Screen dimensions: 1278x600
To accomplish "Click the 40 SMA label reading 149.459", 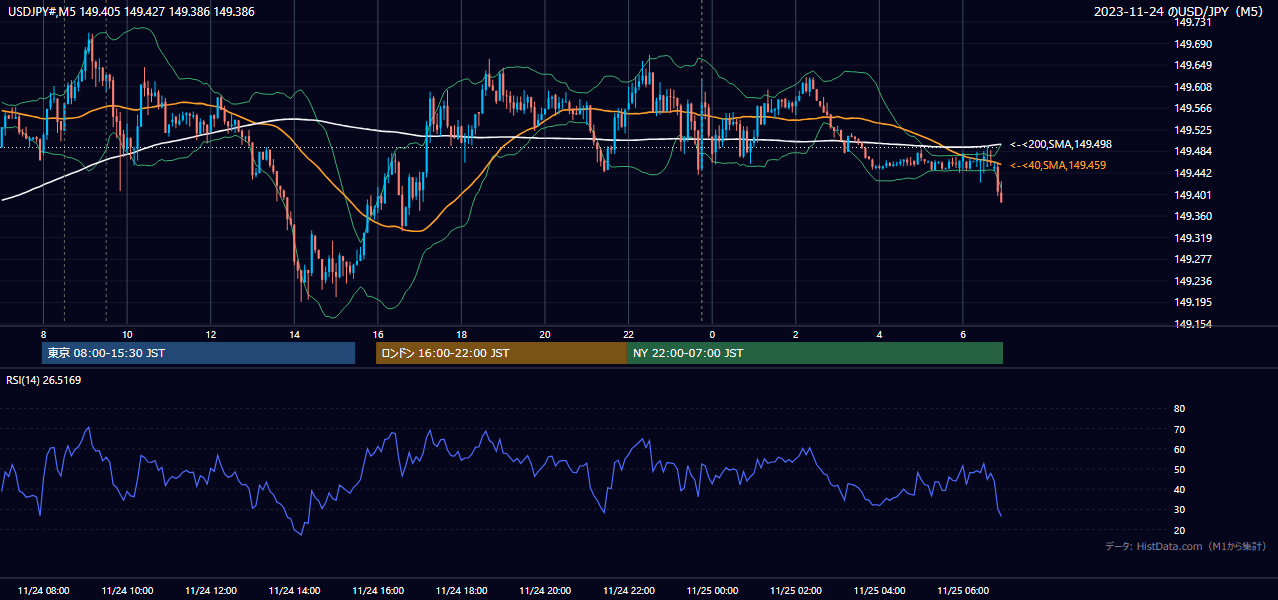I will (1058, 165).
